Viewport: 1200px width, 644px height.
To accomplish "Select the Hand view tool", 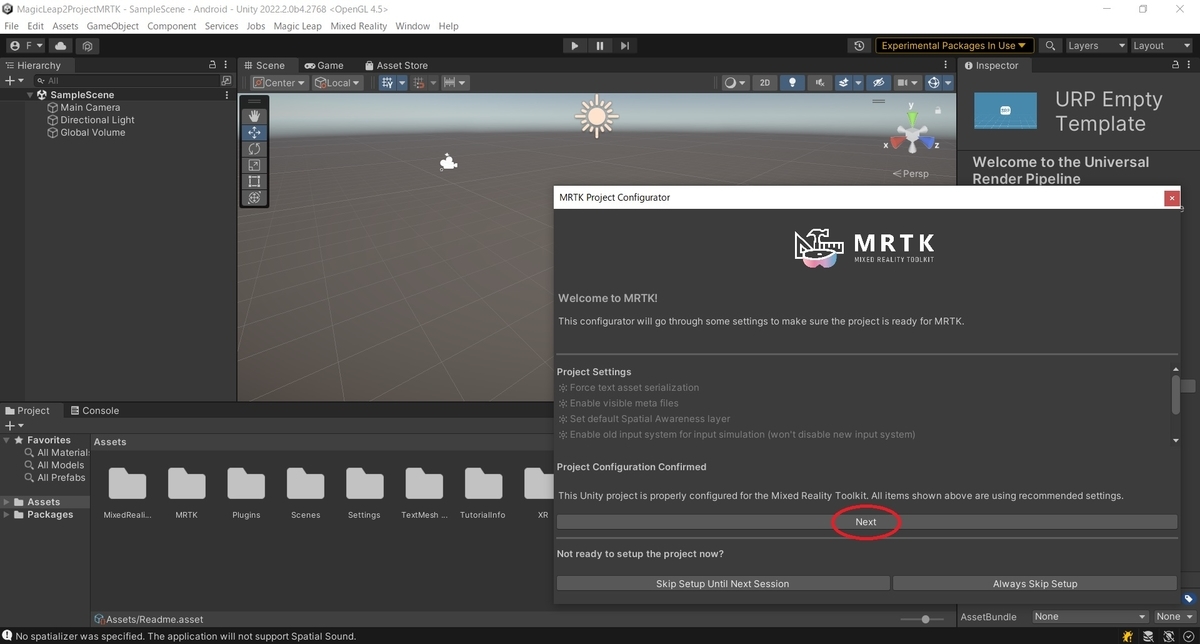I will 254,116.
